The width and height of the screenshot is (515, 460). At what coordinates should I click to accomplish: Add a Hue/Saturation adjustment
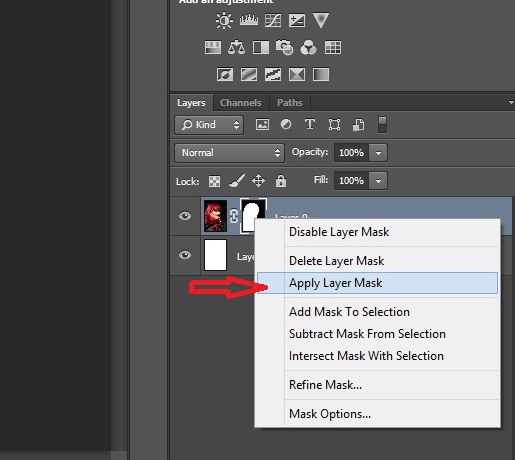tap(213, 47)
